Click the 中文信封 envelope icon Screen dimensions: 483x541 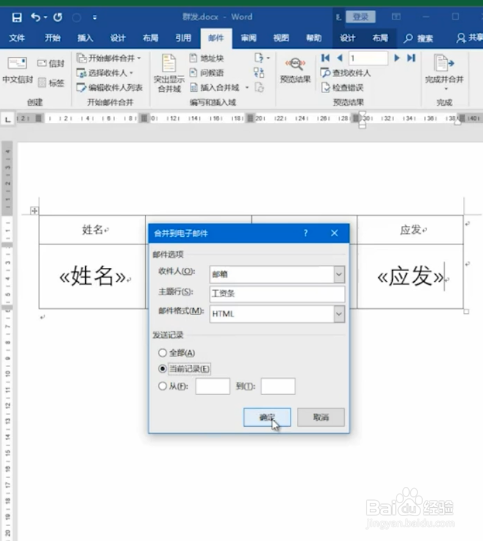pos(17,64)
